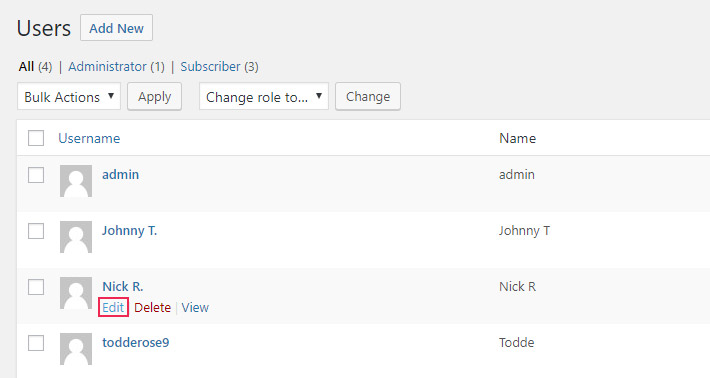Show only Subscriber users
Image resolution: width=710 pixels, height=378 pixels.
[x=210, y=67]
